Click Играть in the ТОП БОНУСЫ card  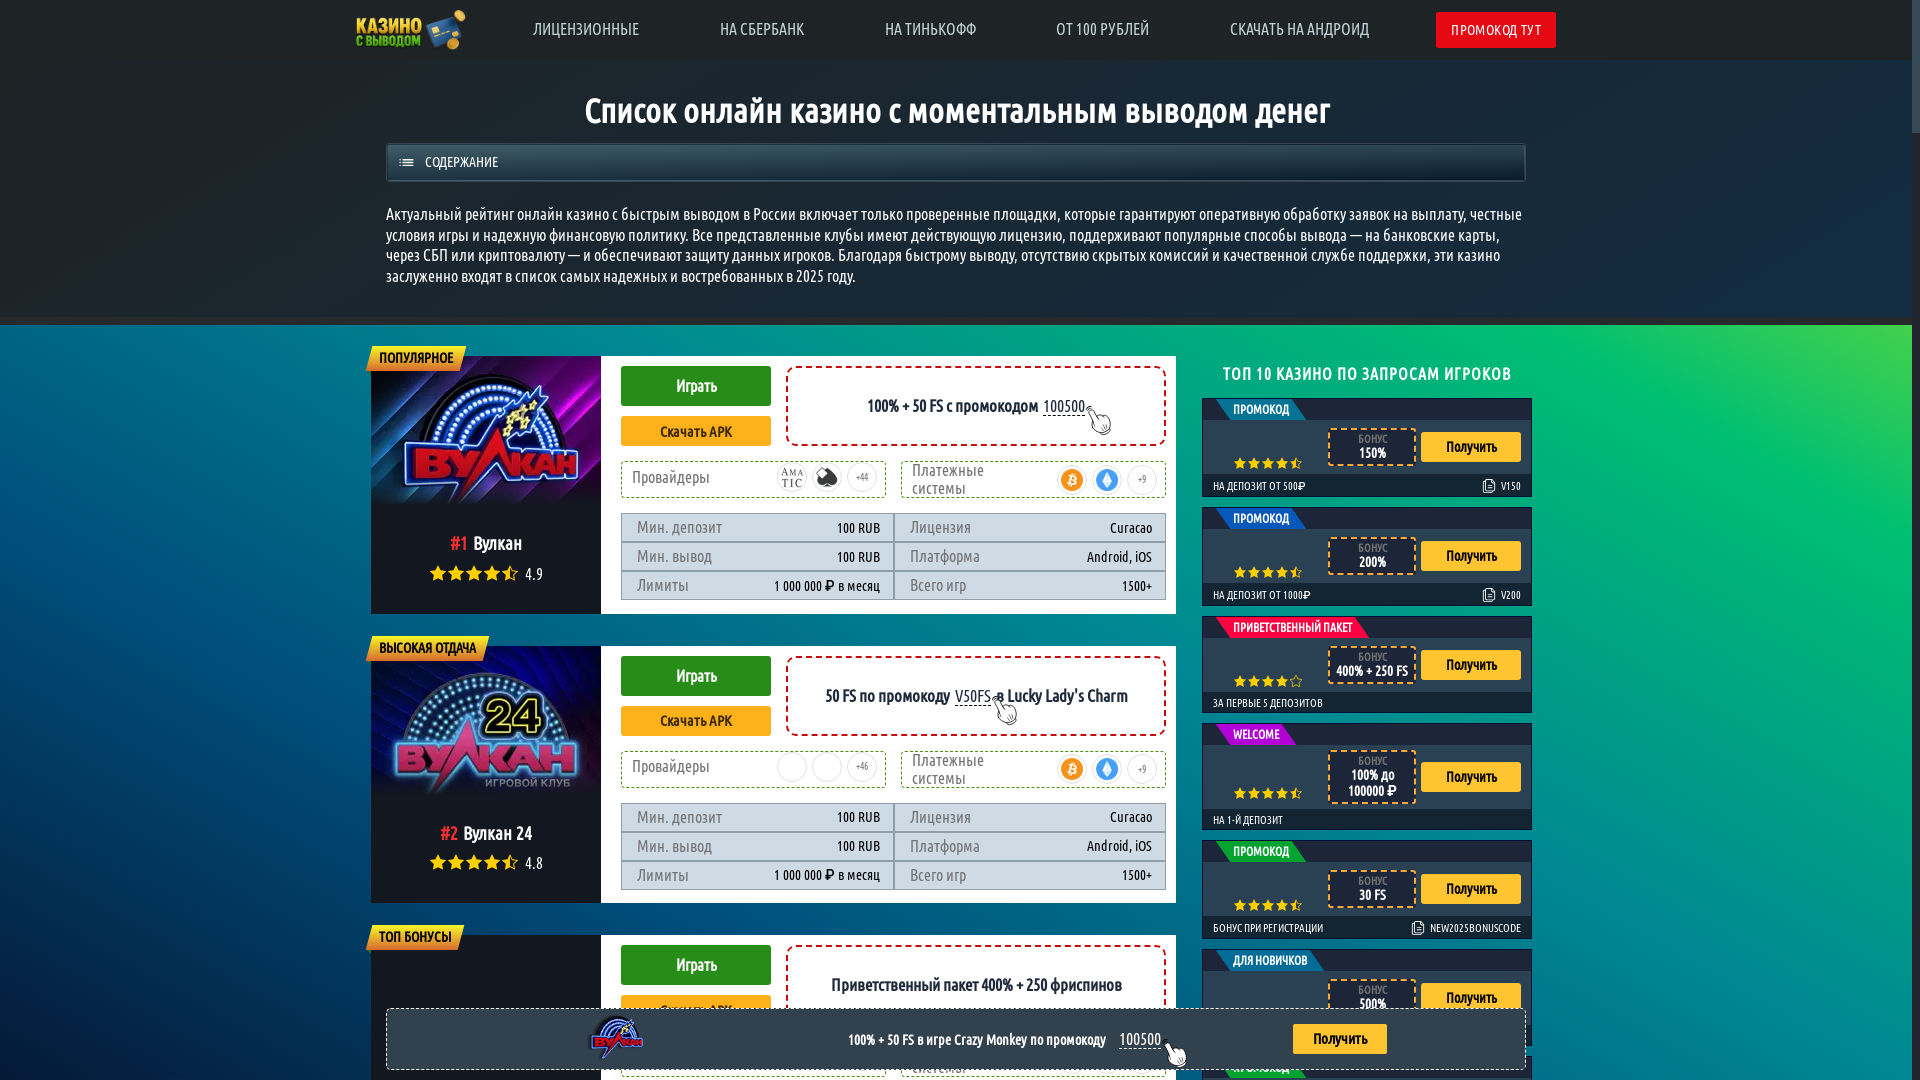pyautogui.click(x=696, y=965)
